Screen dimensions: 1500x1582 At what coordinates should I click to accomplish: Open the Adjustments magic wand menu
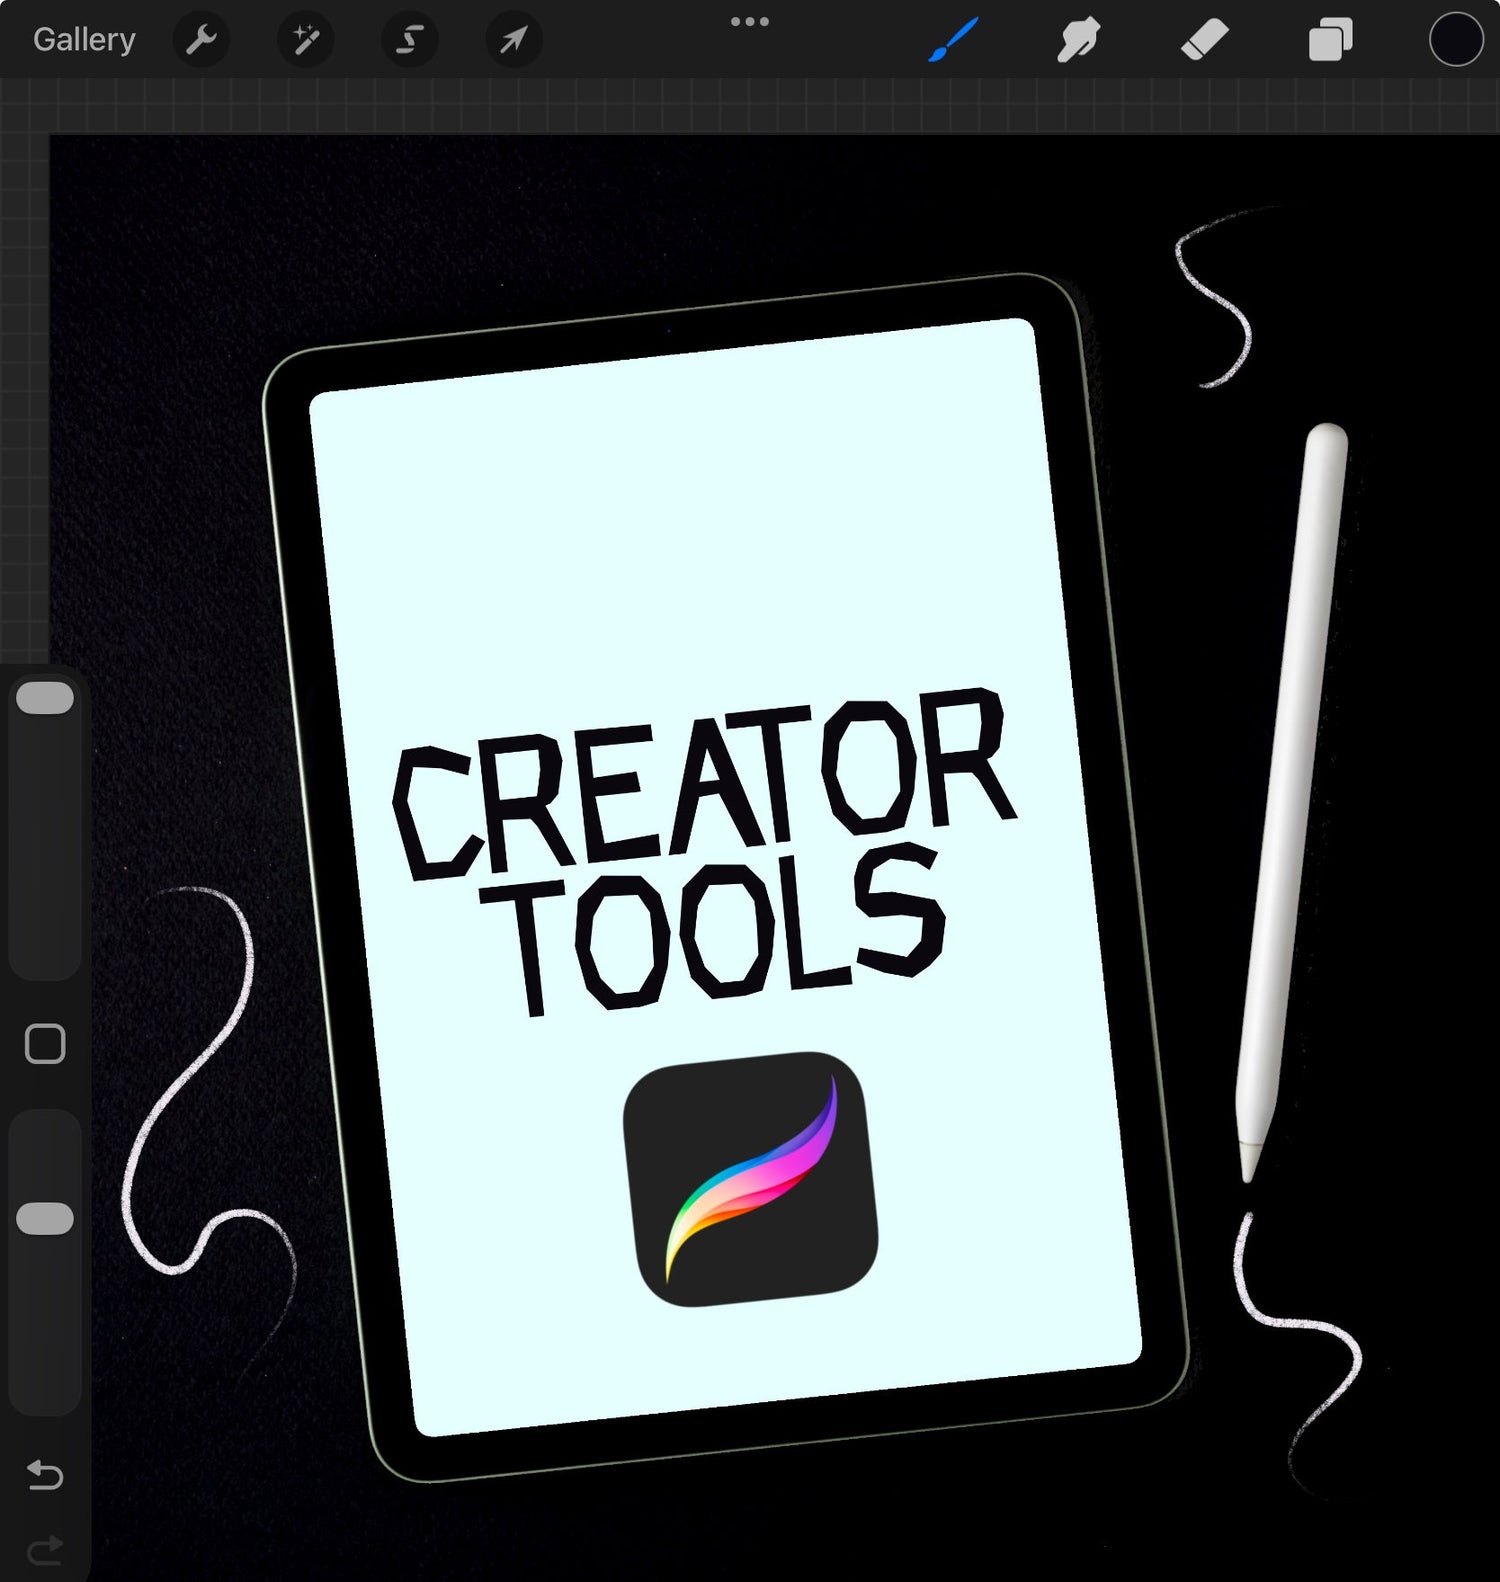click(x=305, y=40)
